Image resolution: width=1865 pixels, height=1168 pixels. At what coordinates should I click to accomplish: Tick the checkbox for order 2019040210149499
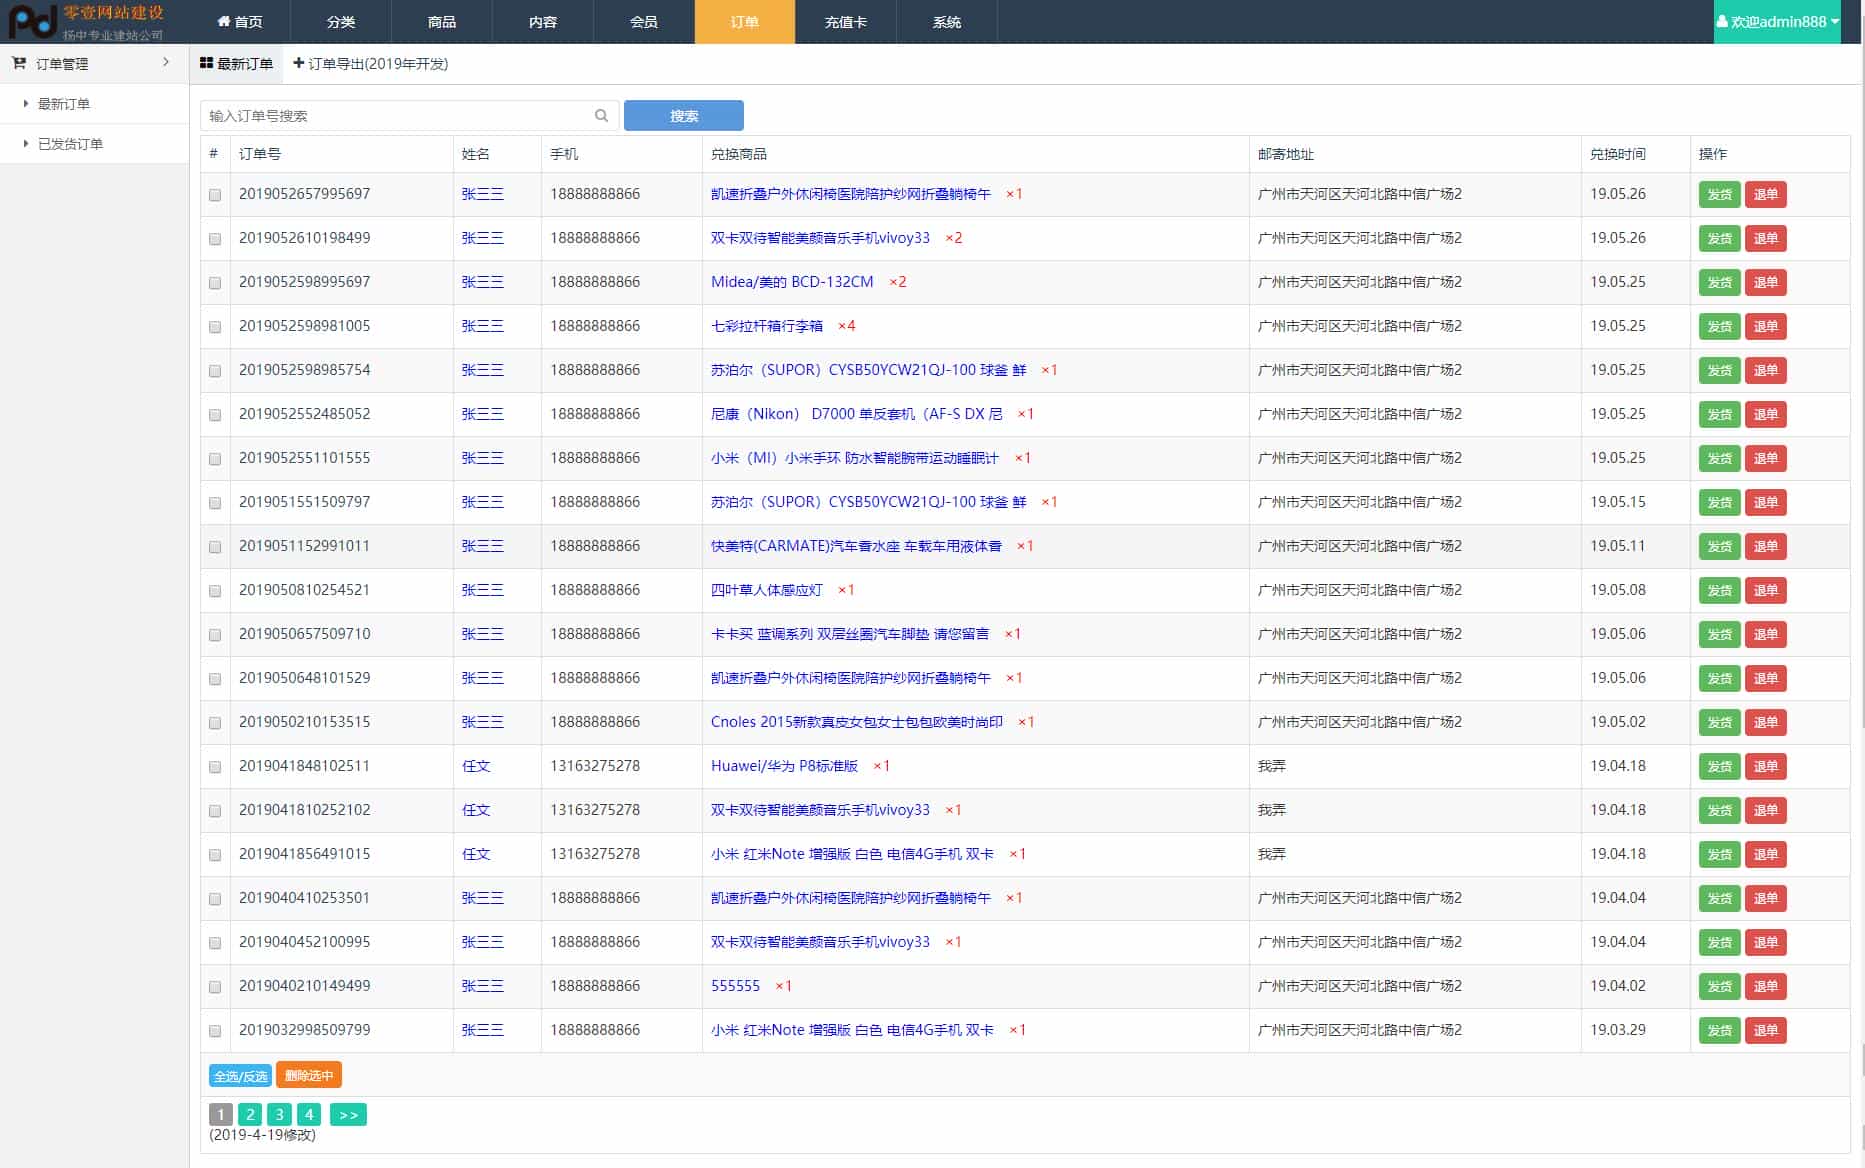(215, 987)
